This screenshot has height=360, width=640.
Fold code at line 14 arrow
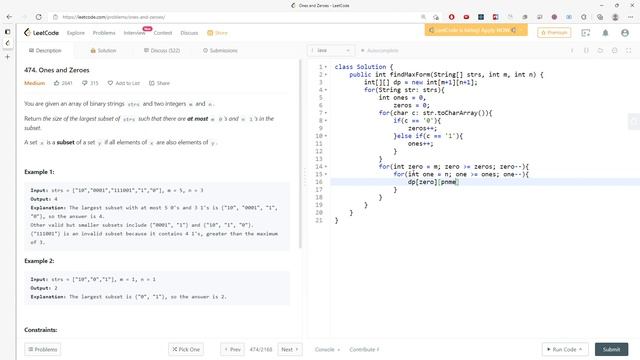[326, 167]
